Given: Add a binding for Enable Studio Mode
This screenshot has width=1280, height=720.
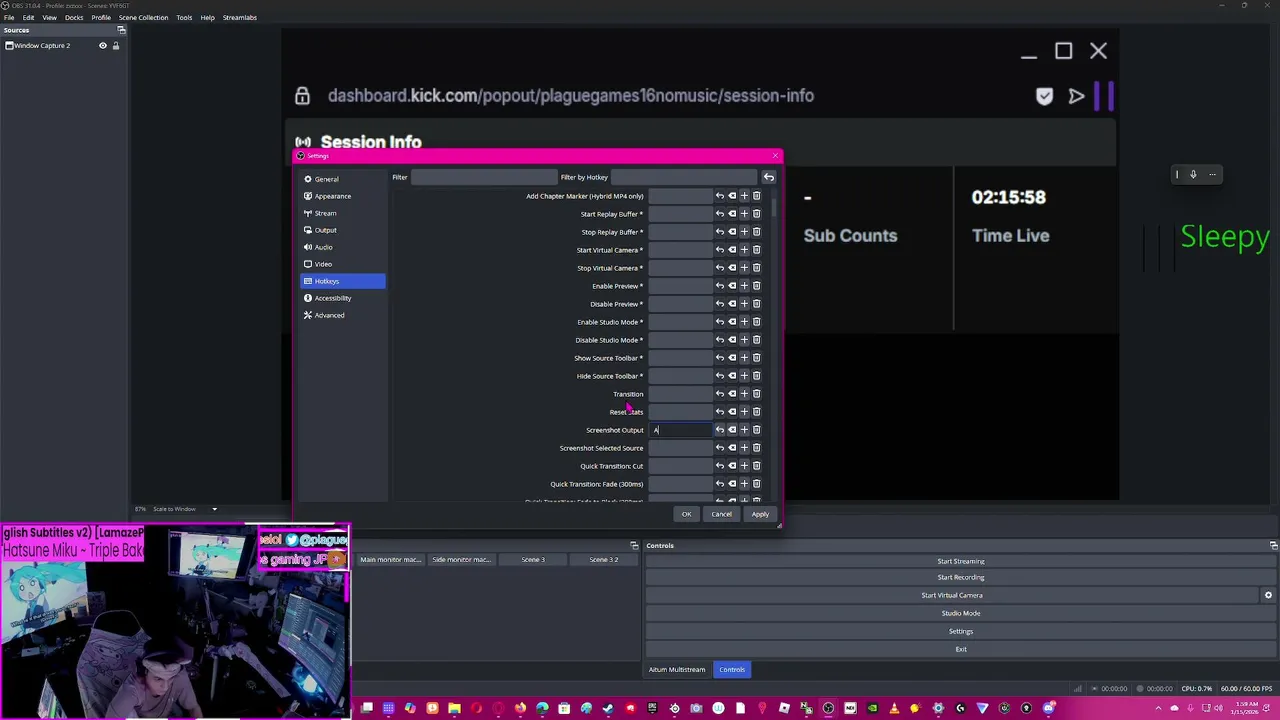Looking at the screenshot, I should coord(744,322).
